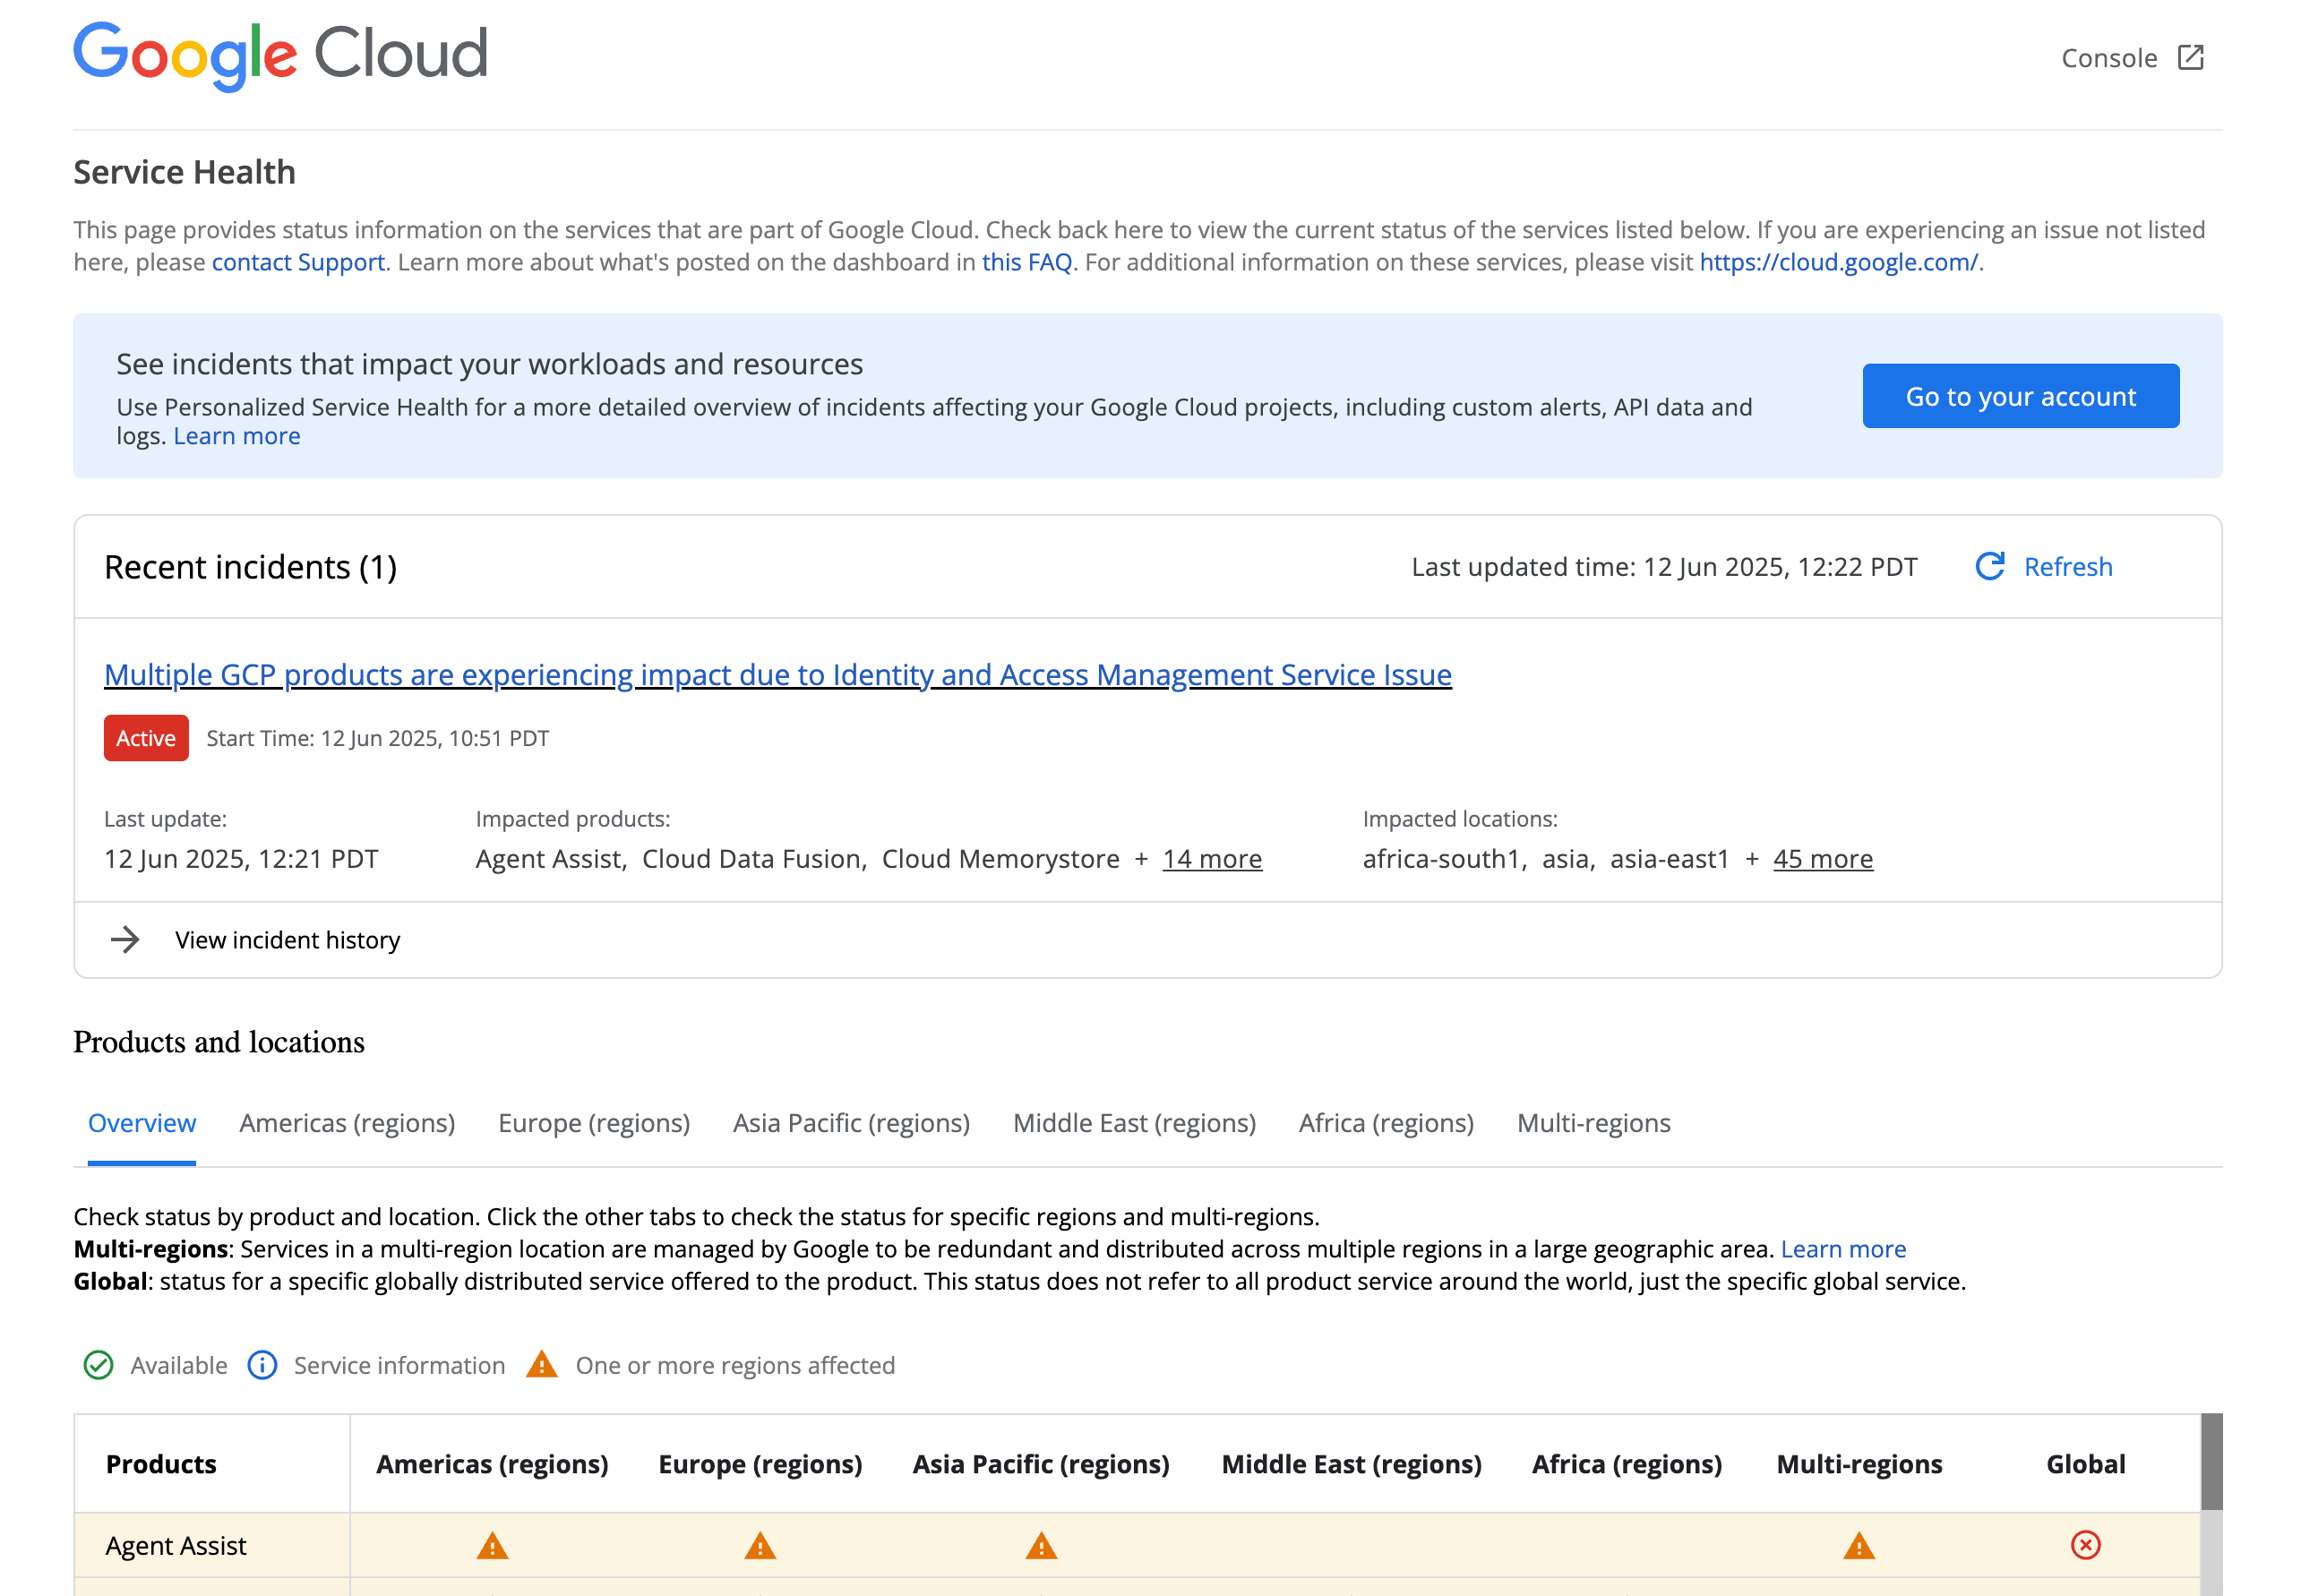Open the this FAQ link
The width and height of the screenshot is (2318, 1596).
point(1026,262)
